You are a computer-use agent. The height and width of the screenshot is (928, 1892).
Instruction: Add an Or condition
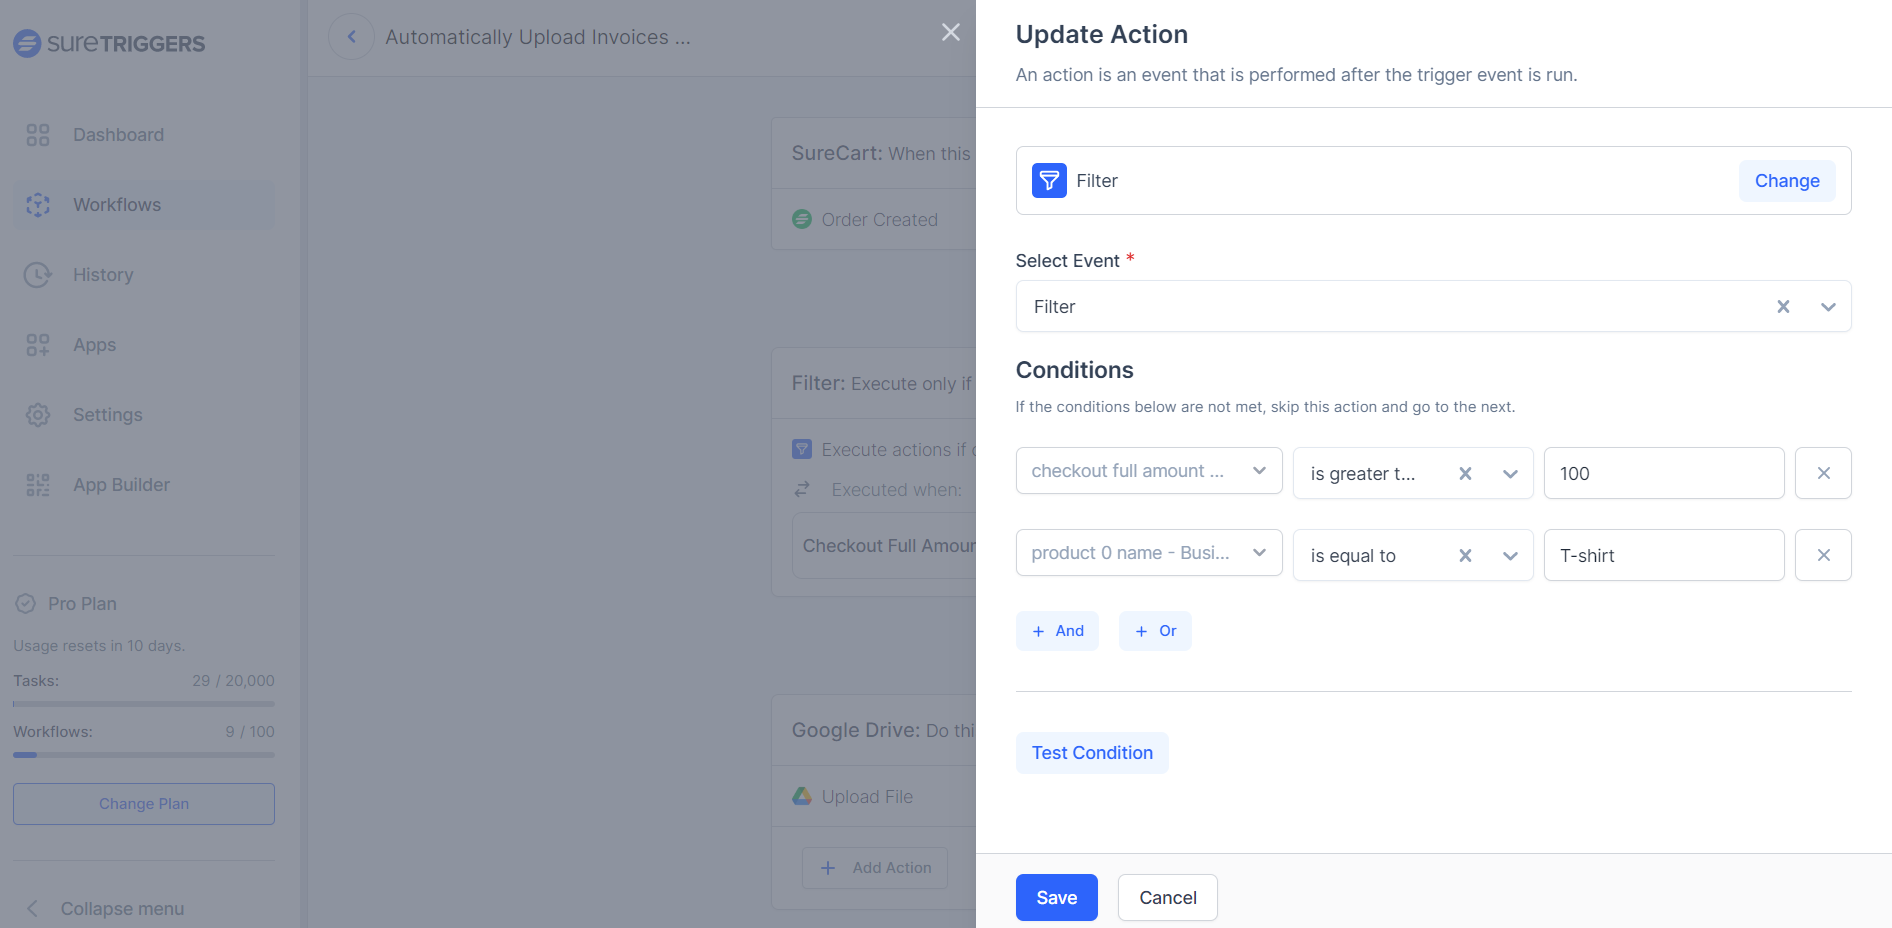point(1155,631)
